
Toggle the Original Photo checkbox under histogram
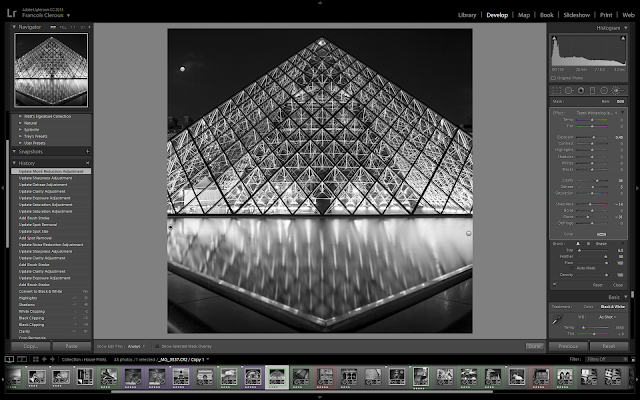click(553, 78)
